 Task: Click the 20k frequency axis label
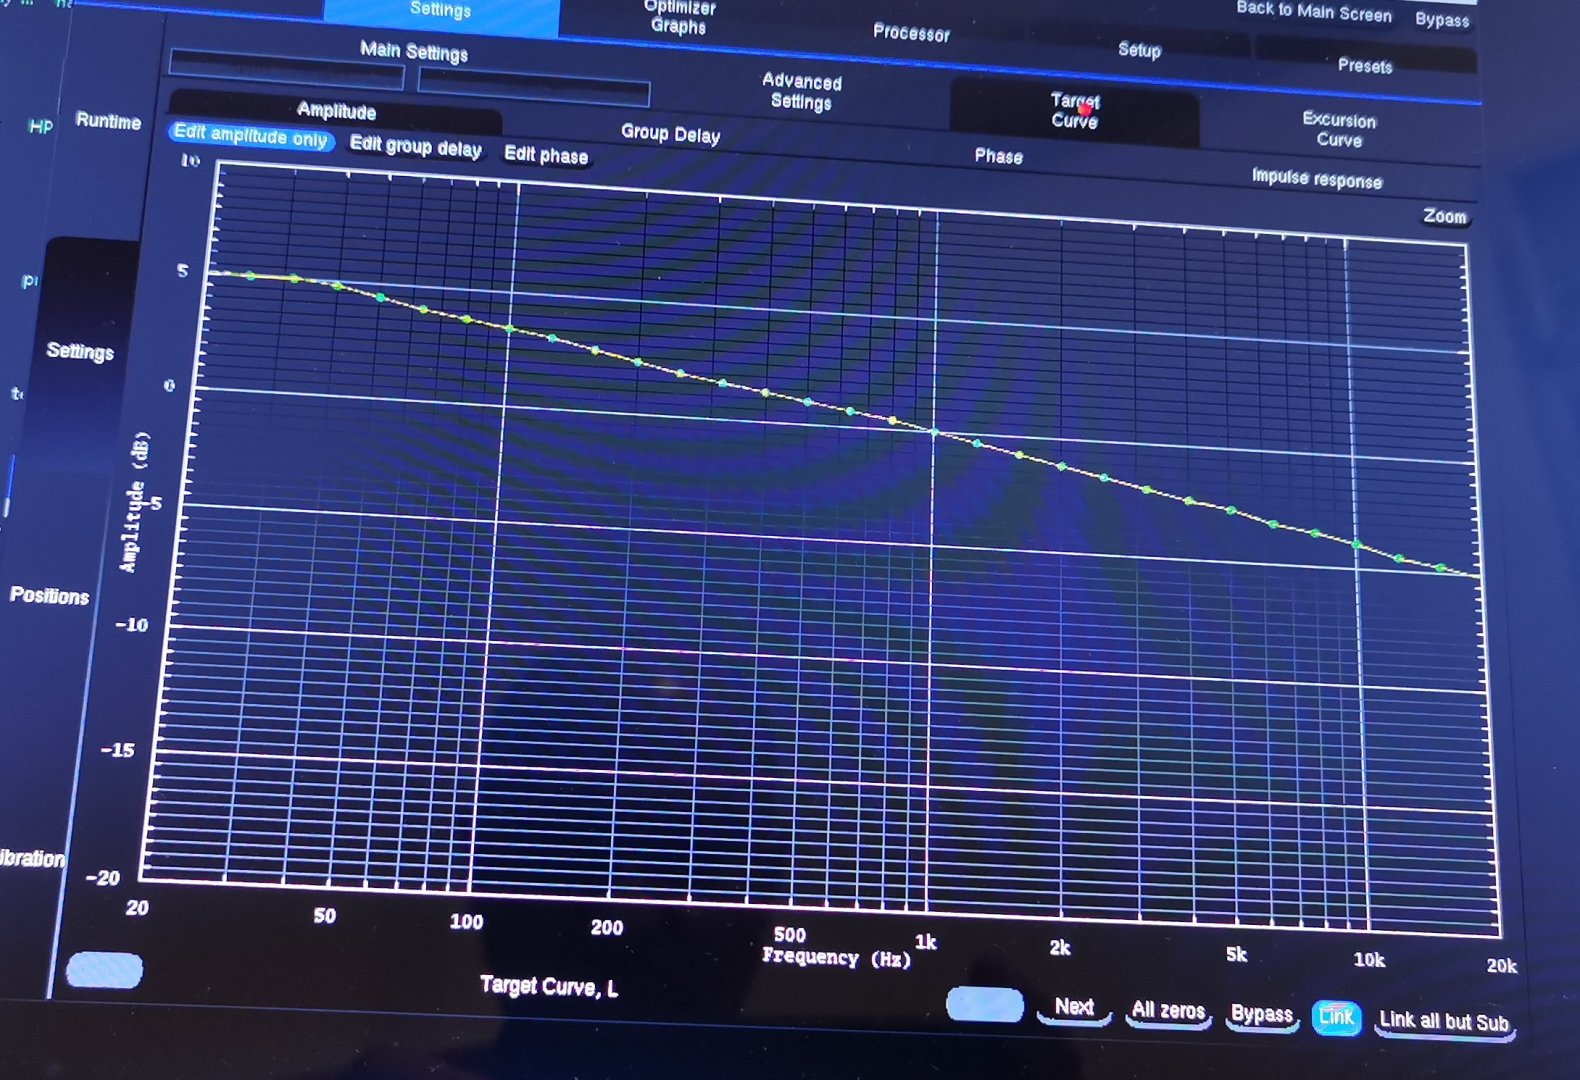pyautogui.click(x=1501, y=965)
